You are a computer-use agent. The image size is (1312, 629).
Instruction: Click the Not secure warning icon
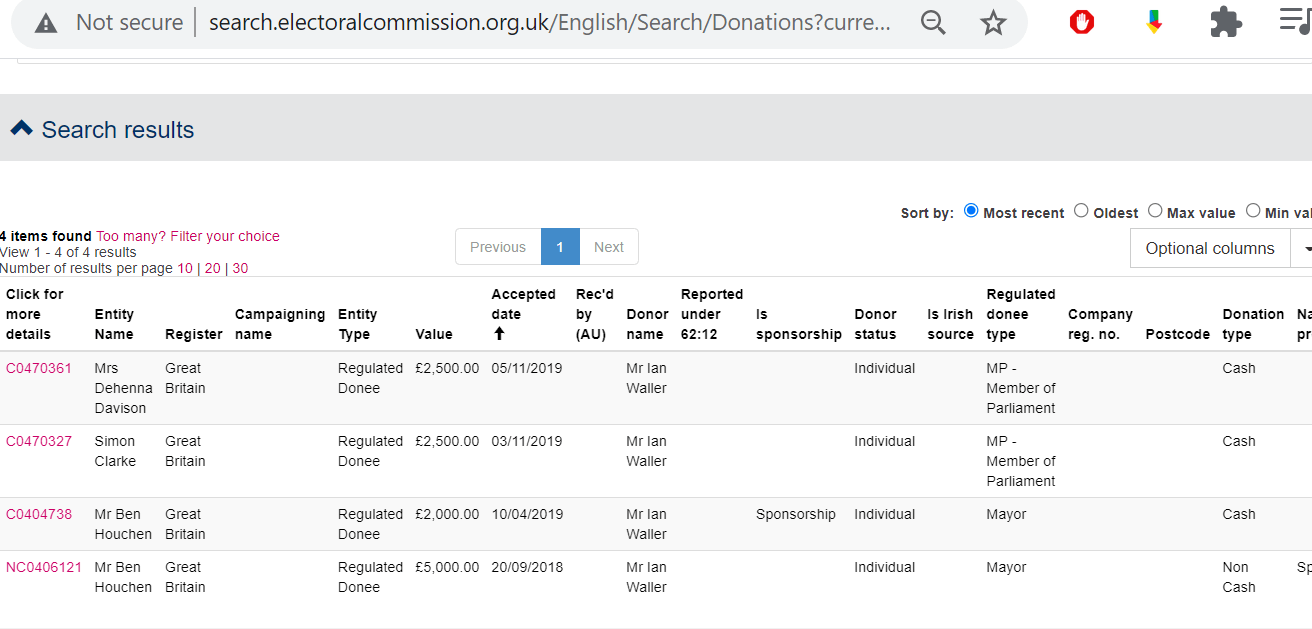[x=46, y=23]
